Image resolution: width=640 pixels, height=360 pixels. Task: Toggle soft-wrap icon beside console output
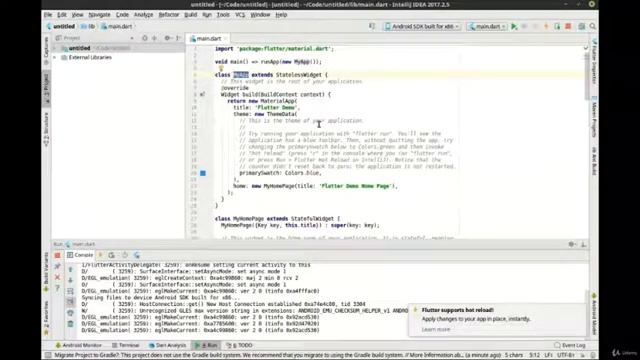click(70, 291)
